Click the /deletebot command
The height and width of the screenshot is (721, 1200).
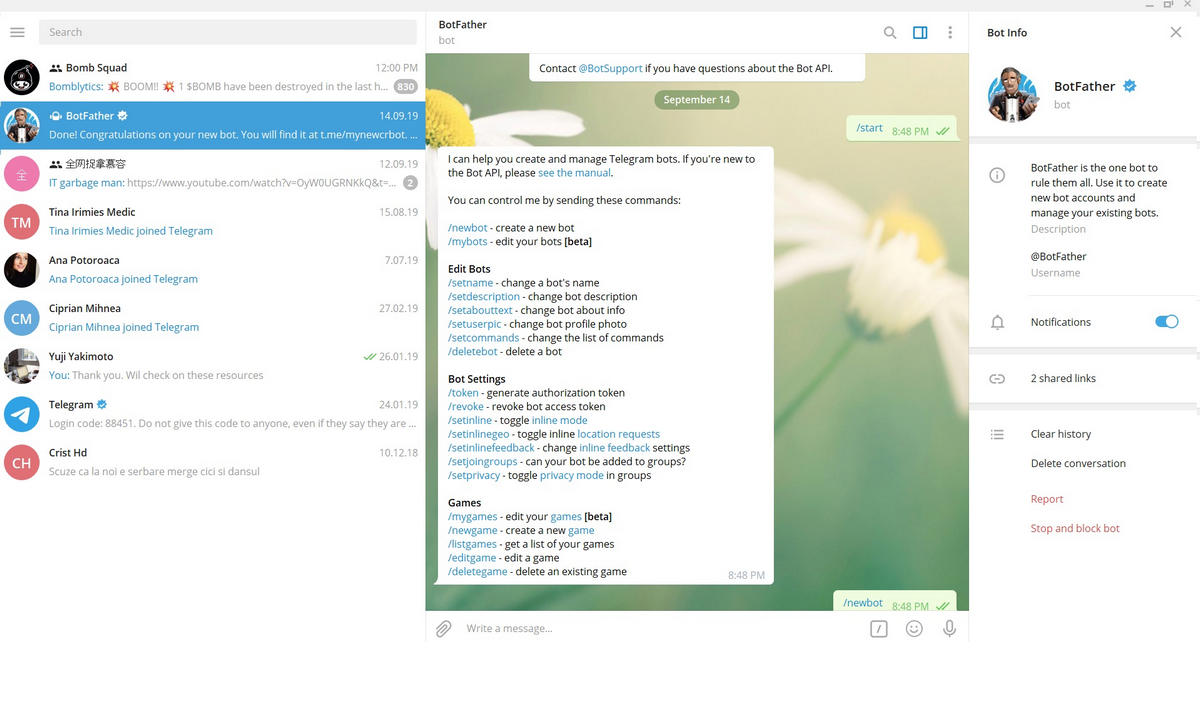tap(472, 351)
